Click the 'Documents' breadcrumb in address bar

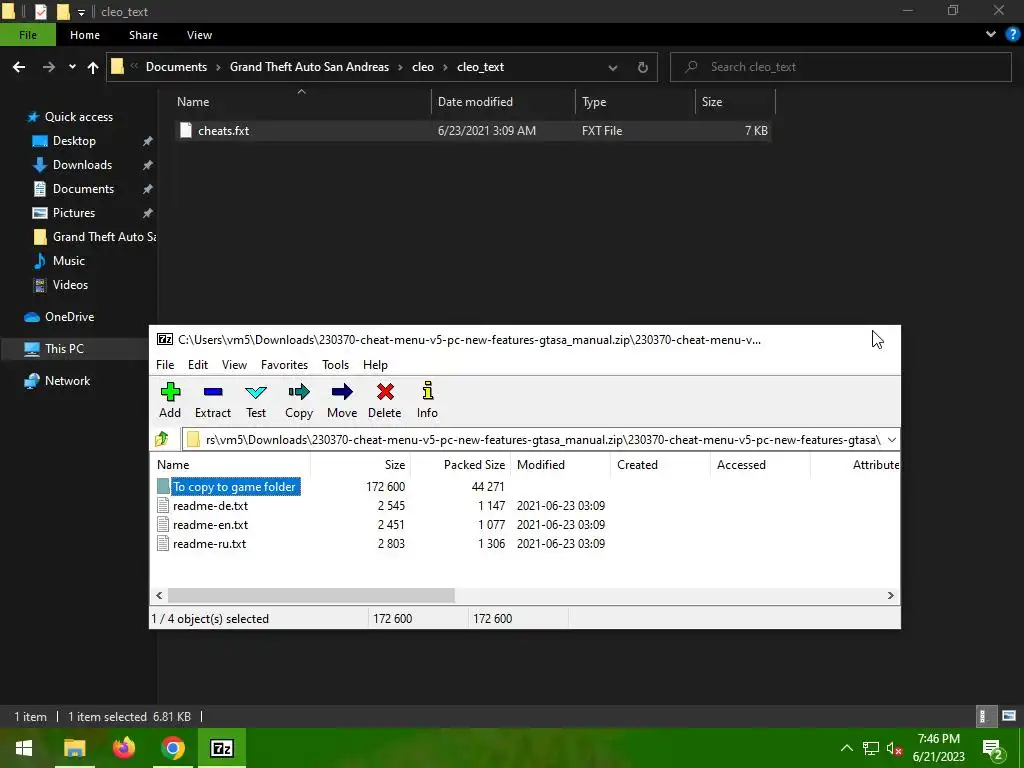(176, 67)
